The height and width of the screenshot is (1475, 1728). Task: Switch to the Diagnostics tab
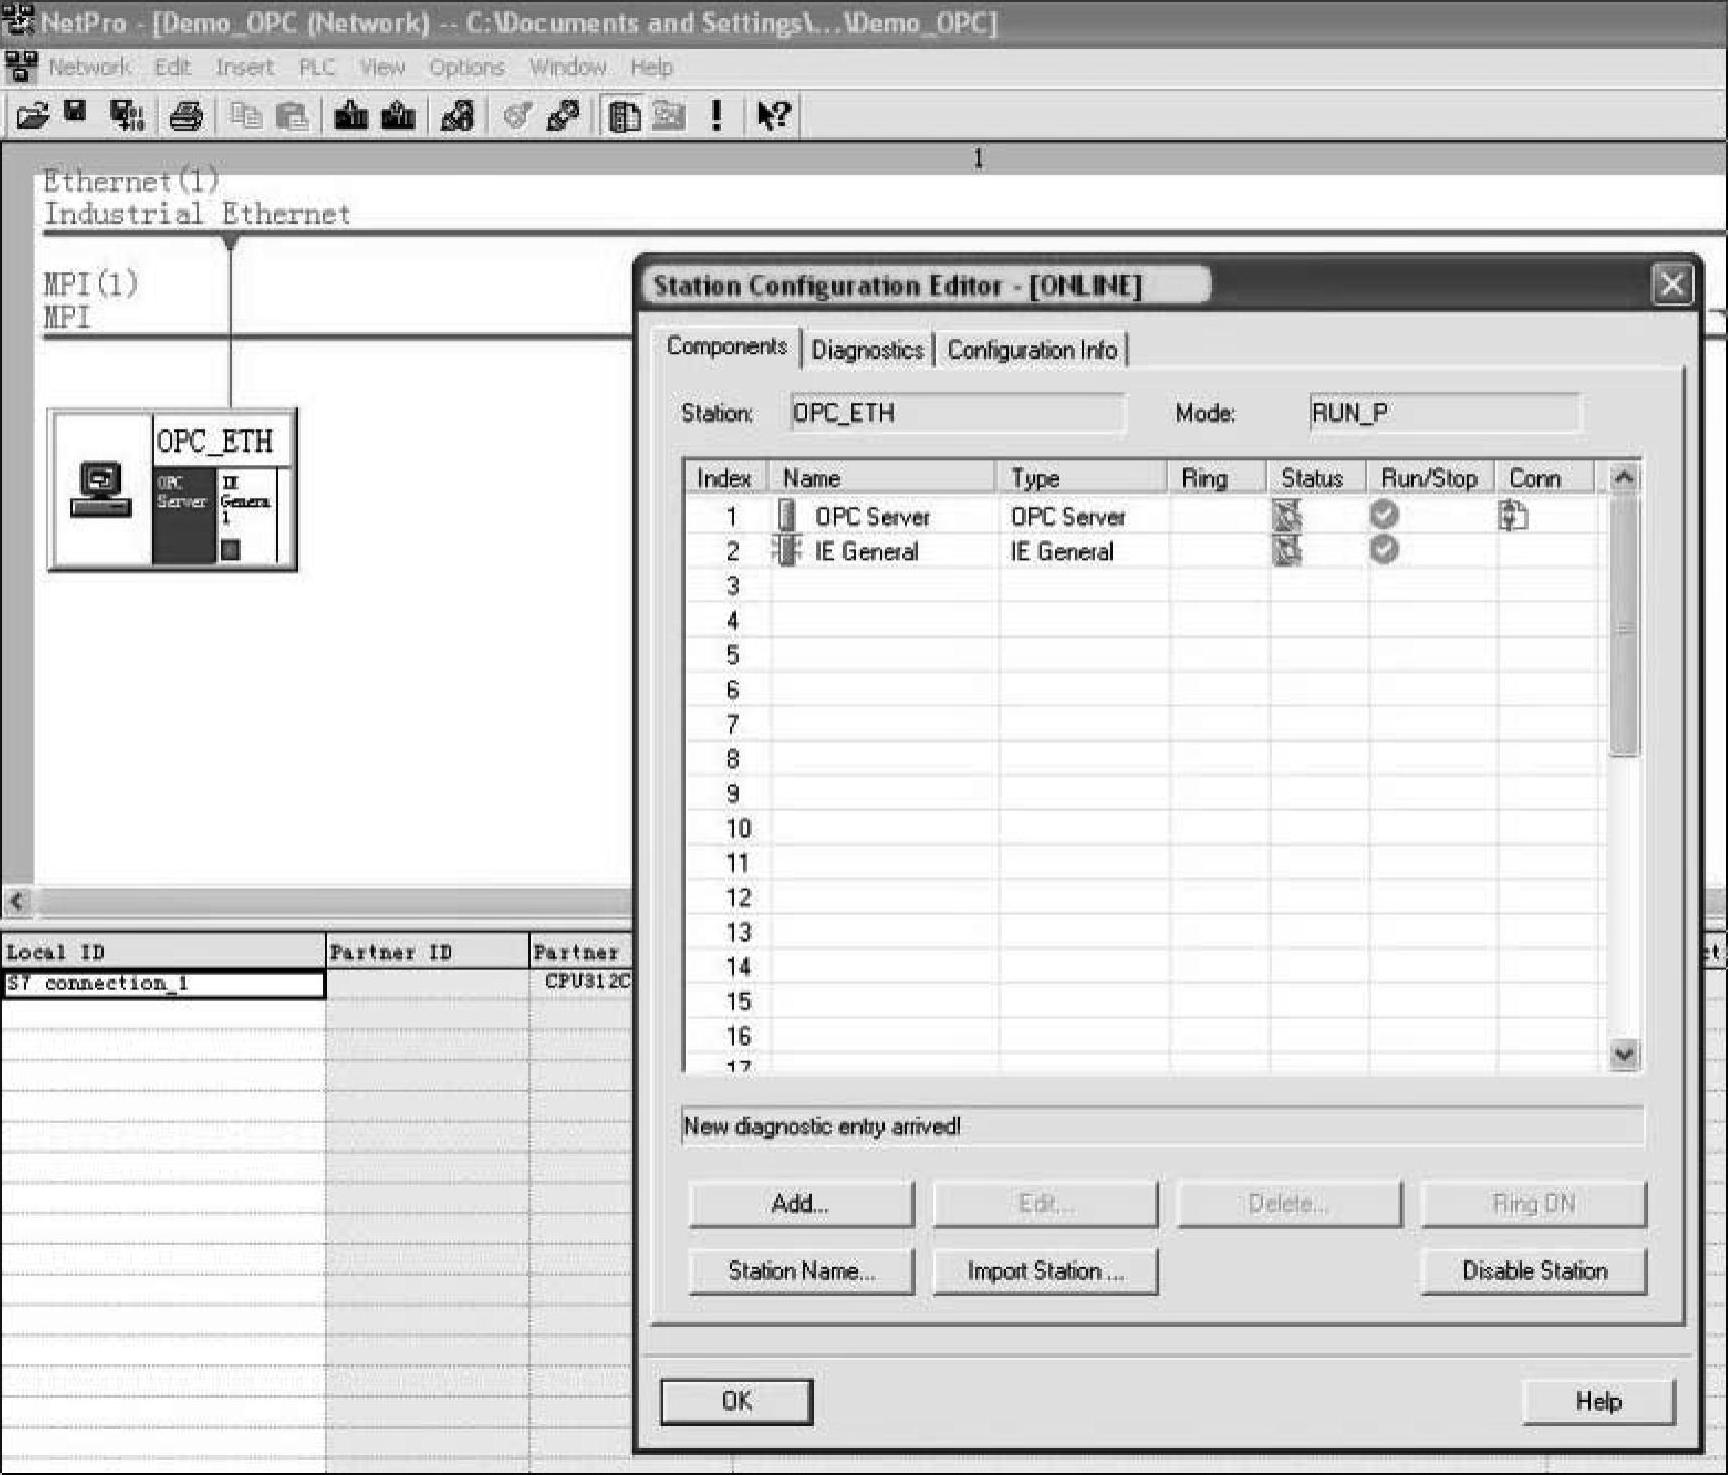pos(867,350)
